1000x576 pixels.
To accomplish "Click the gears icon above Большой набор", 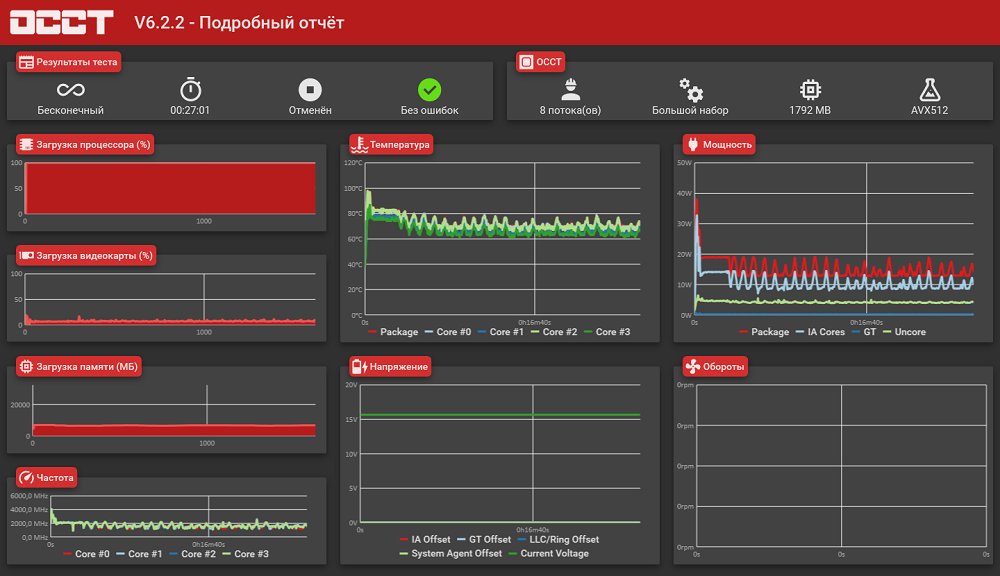I will coord(691,90).
